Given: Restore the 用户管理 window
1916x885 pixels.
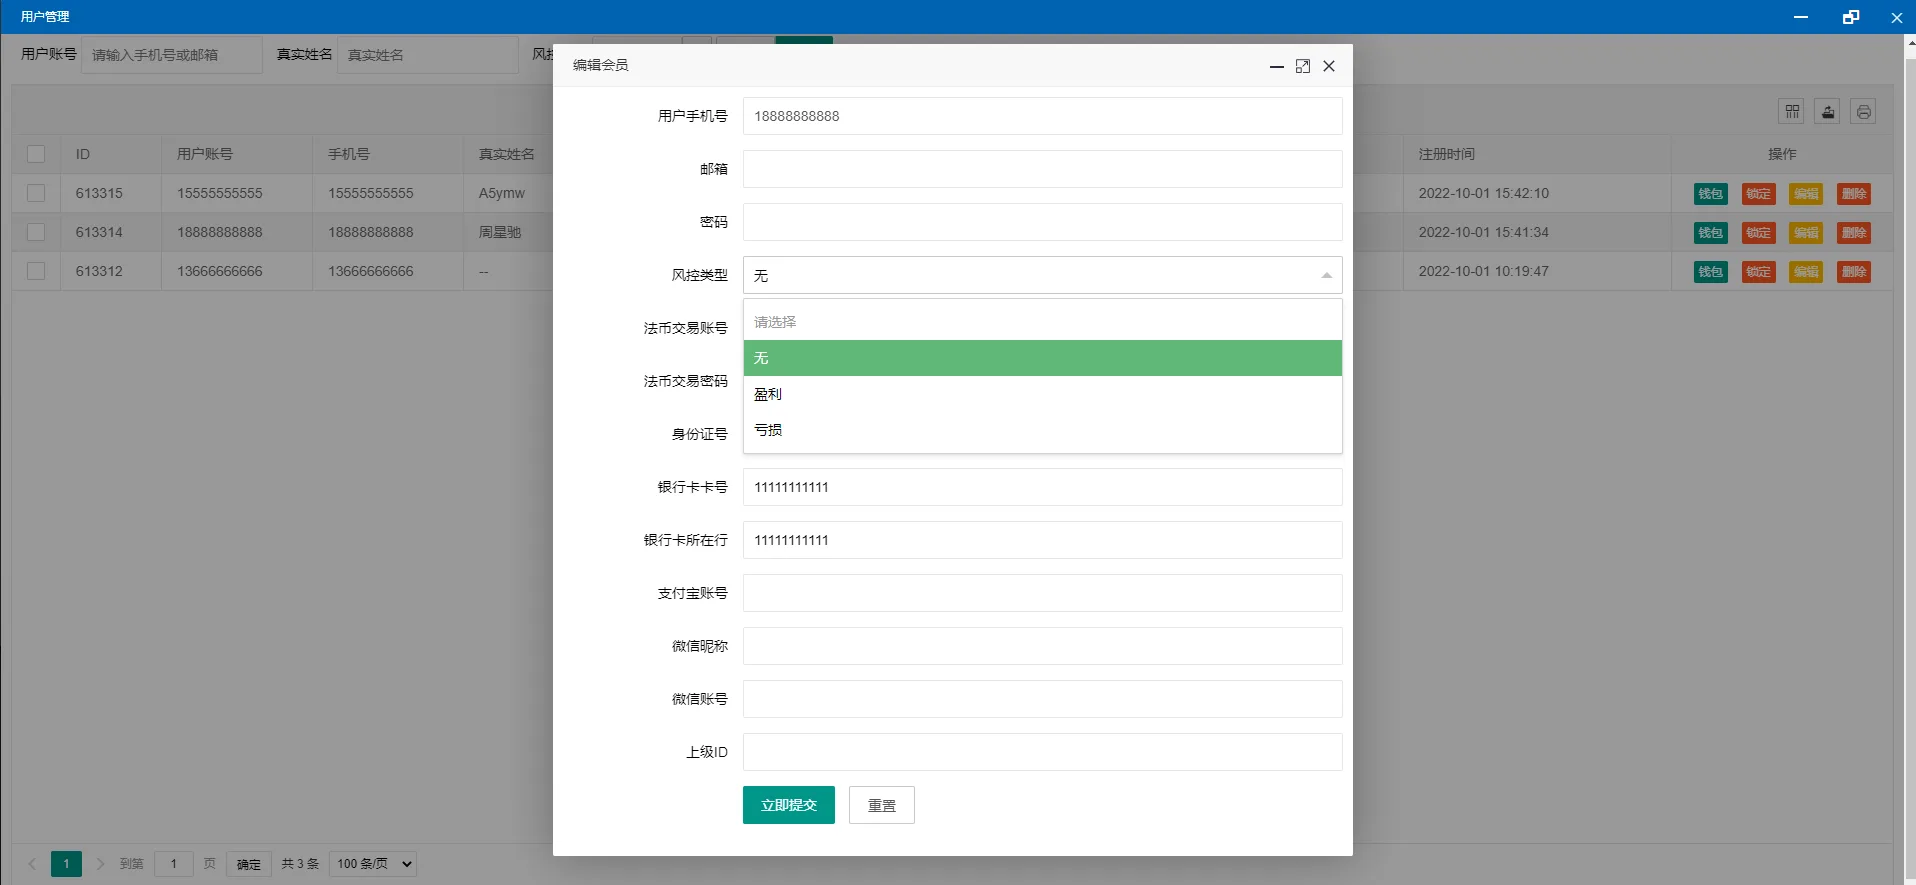Looking at the screenshot, I should [1851, 17].
